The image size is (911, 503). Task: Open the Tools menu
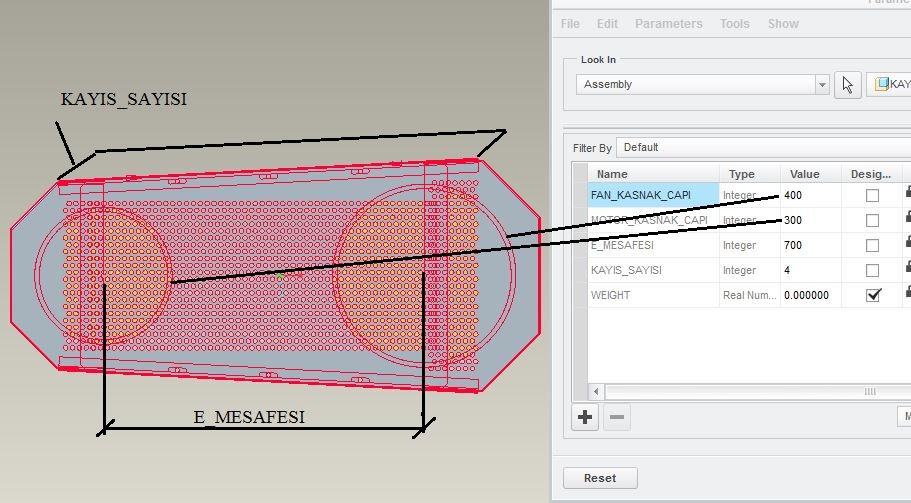tap(735, 24)
